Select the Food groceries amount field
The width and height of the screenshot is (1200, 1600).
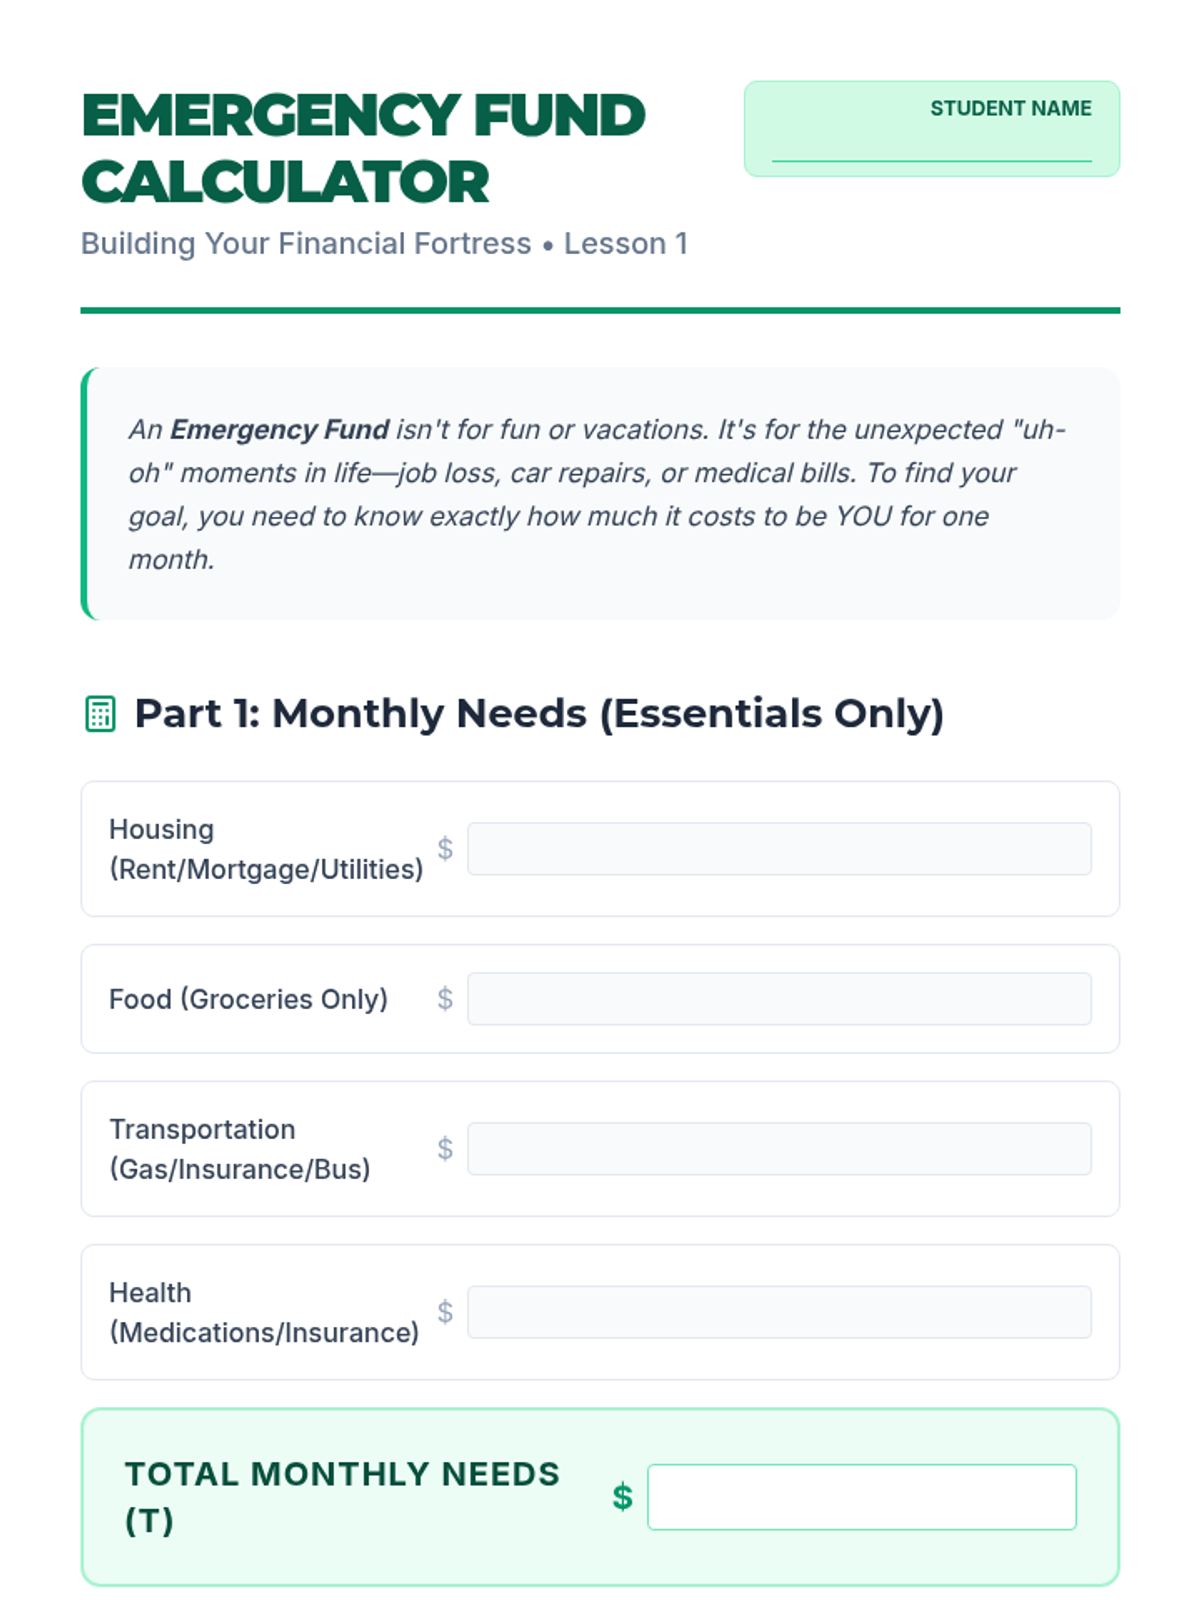(x=779, y=999)
